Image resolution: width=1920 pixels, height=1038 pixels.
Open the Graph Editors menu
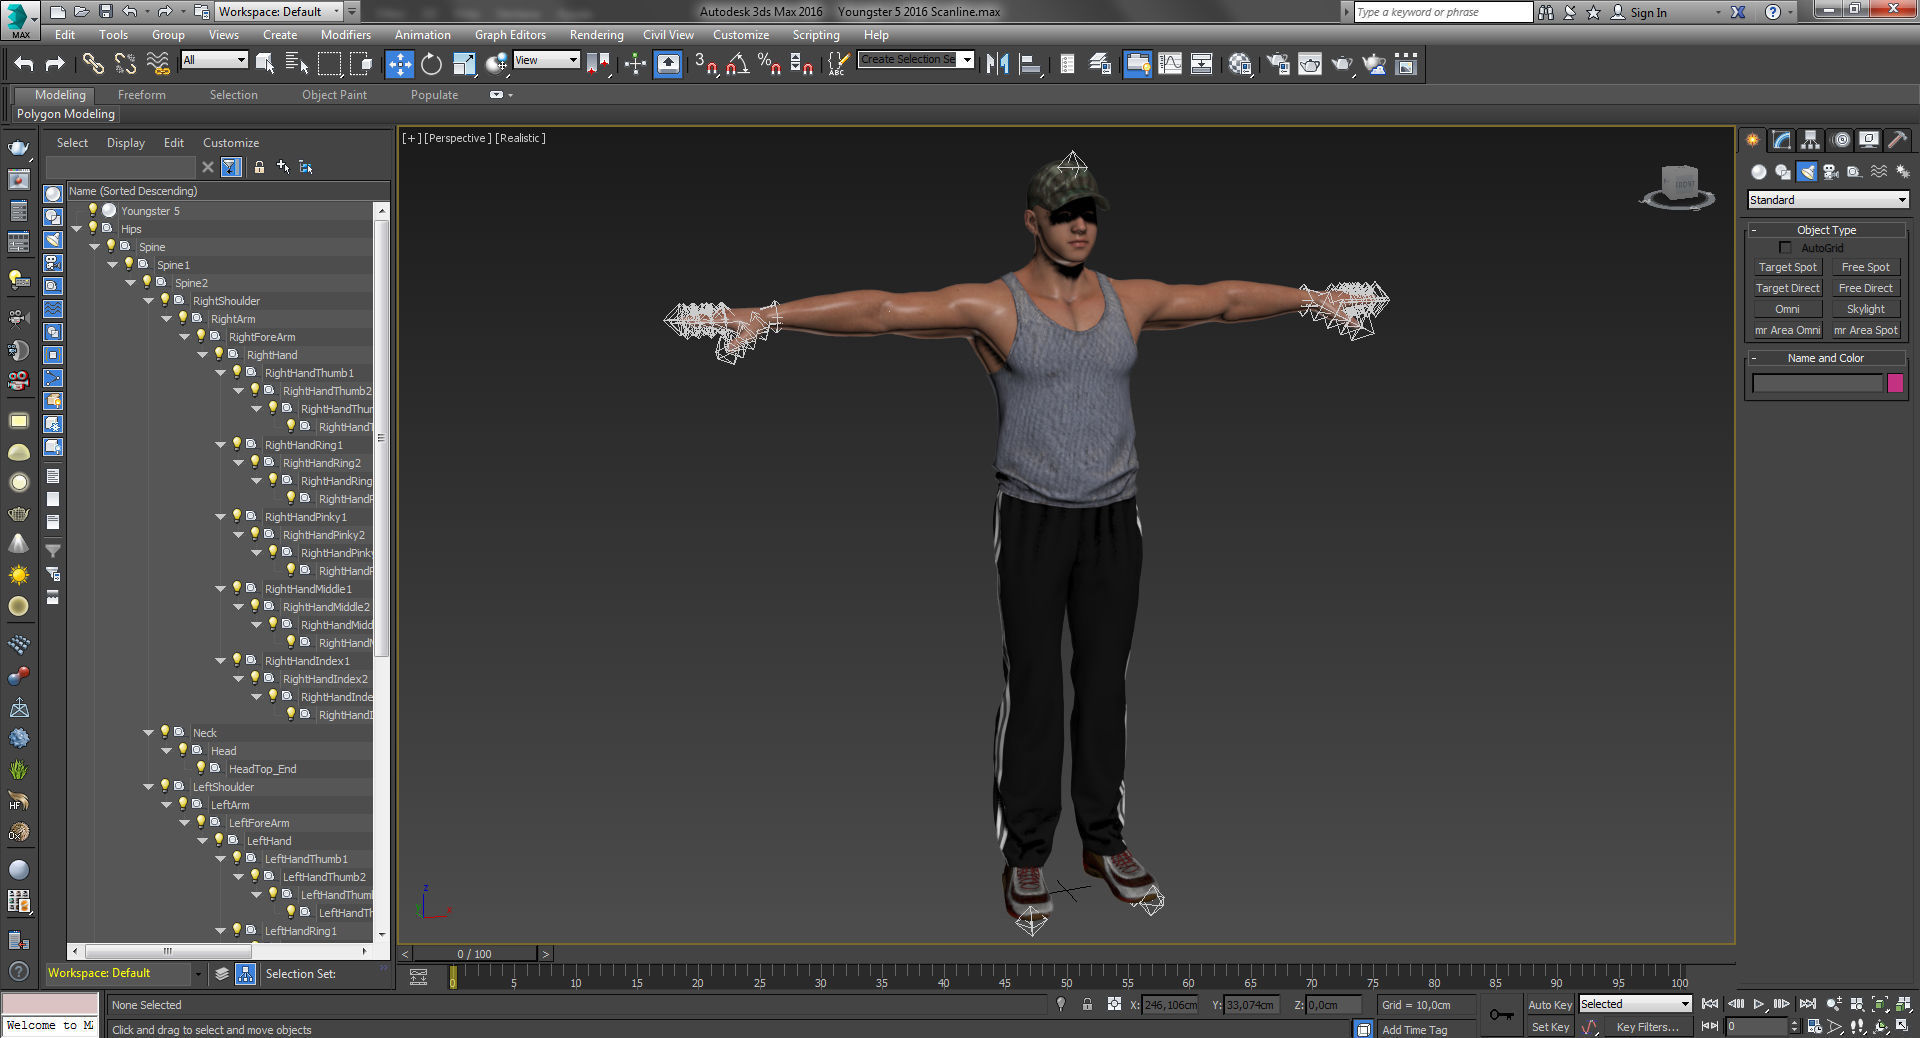(510, 34)
